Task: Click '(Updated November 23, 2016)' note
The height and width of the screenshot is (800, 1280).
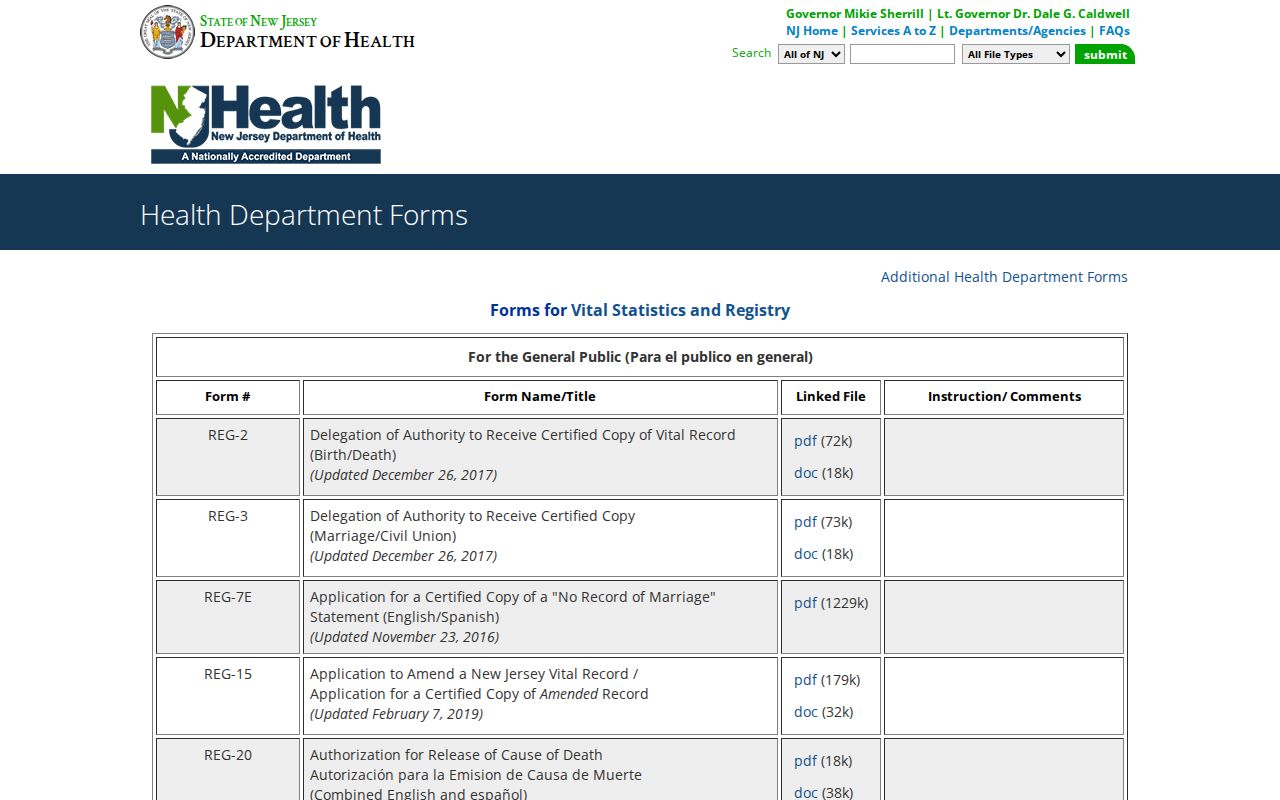Action: (404, 637)
